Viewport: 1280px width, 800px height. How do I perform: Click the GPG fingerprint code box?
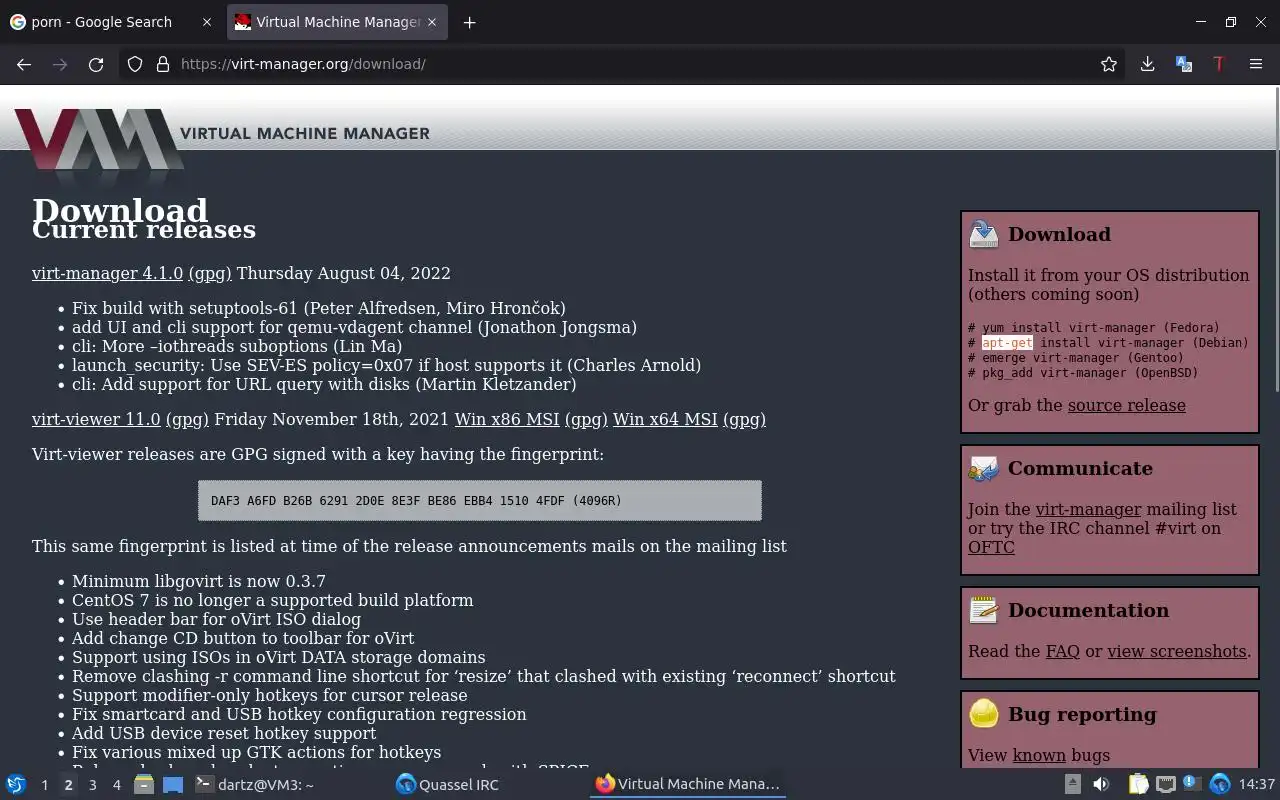pos(480,500)
